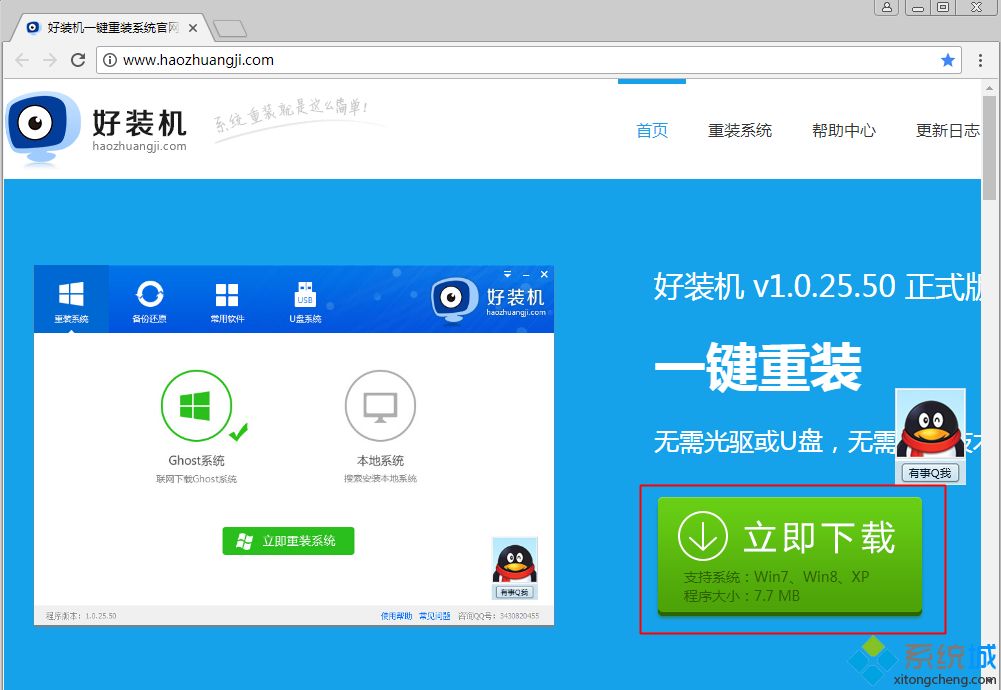Click the 联网下载Ghost系统 caption
Screen dimensions: 1001x690
pyautogui.click(x=196, y=479)
